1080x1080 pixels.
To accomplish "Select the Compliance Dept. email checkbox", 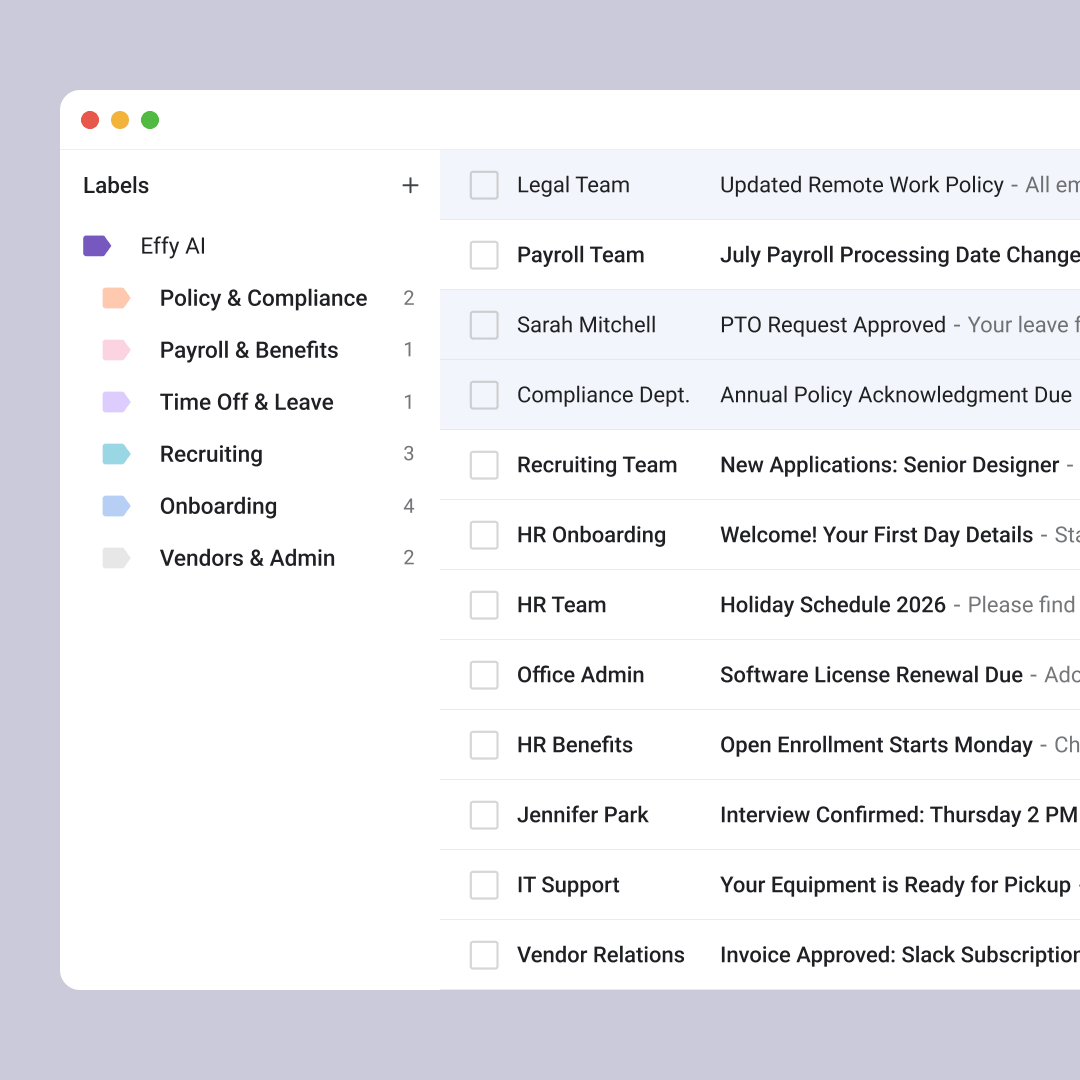I will [x=484, y=395].
